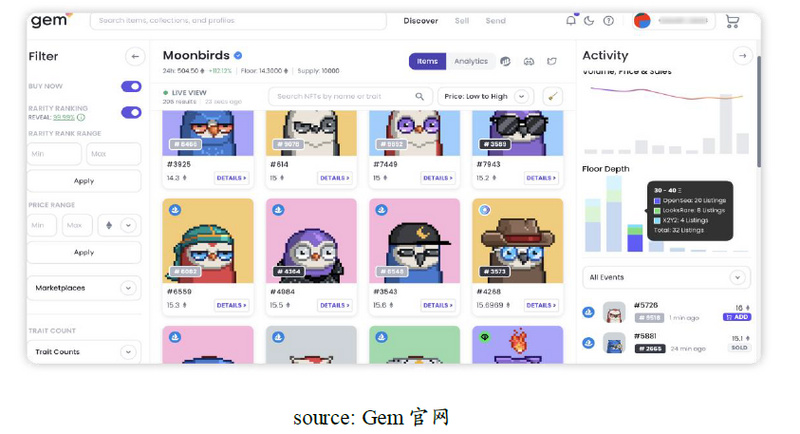Click the rarity rank Min field
The width and height of the screenshot is (800, 434).
55,154
